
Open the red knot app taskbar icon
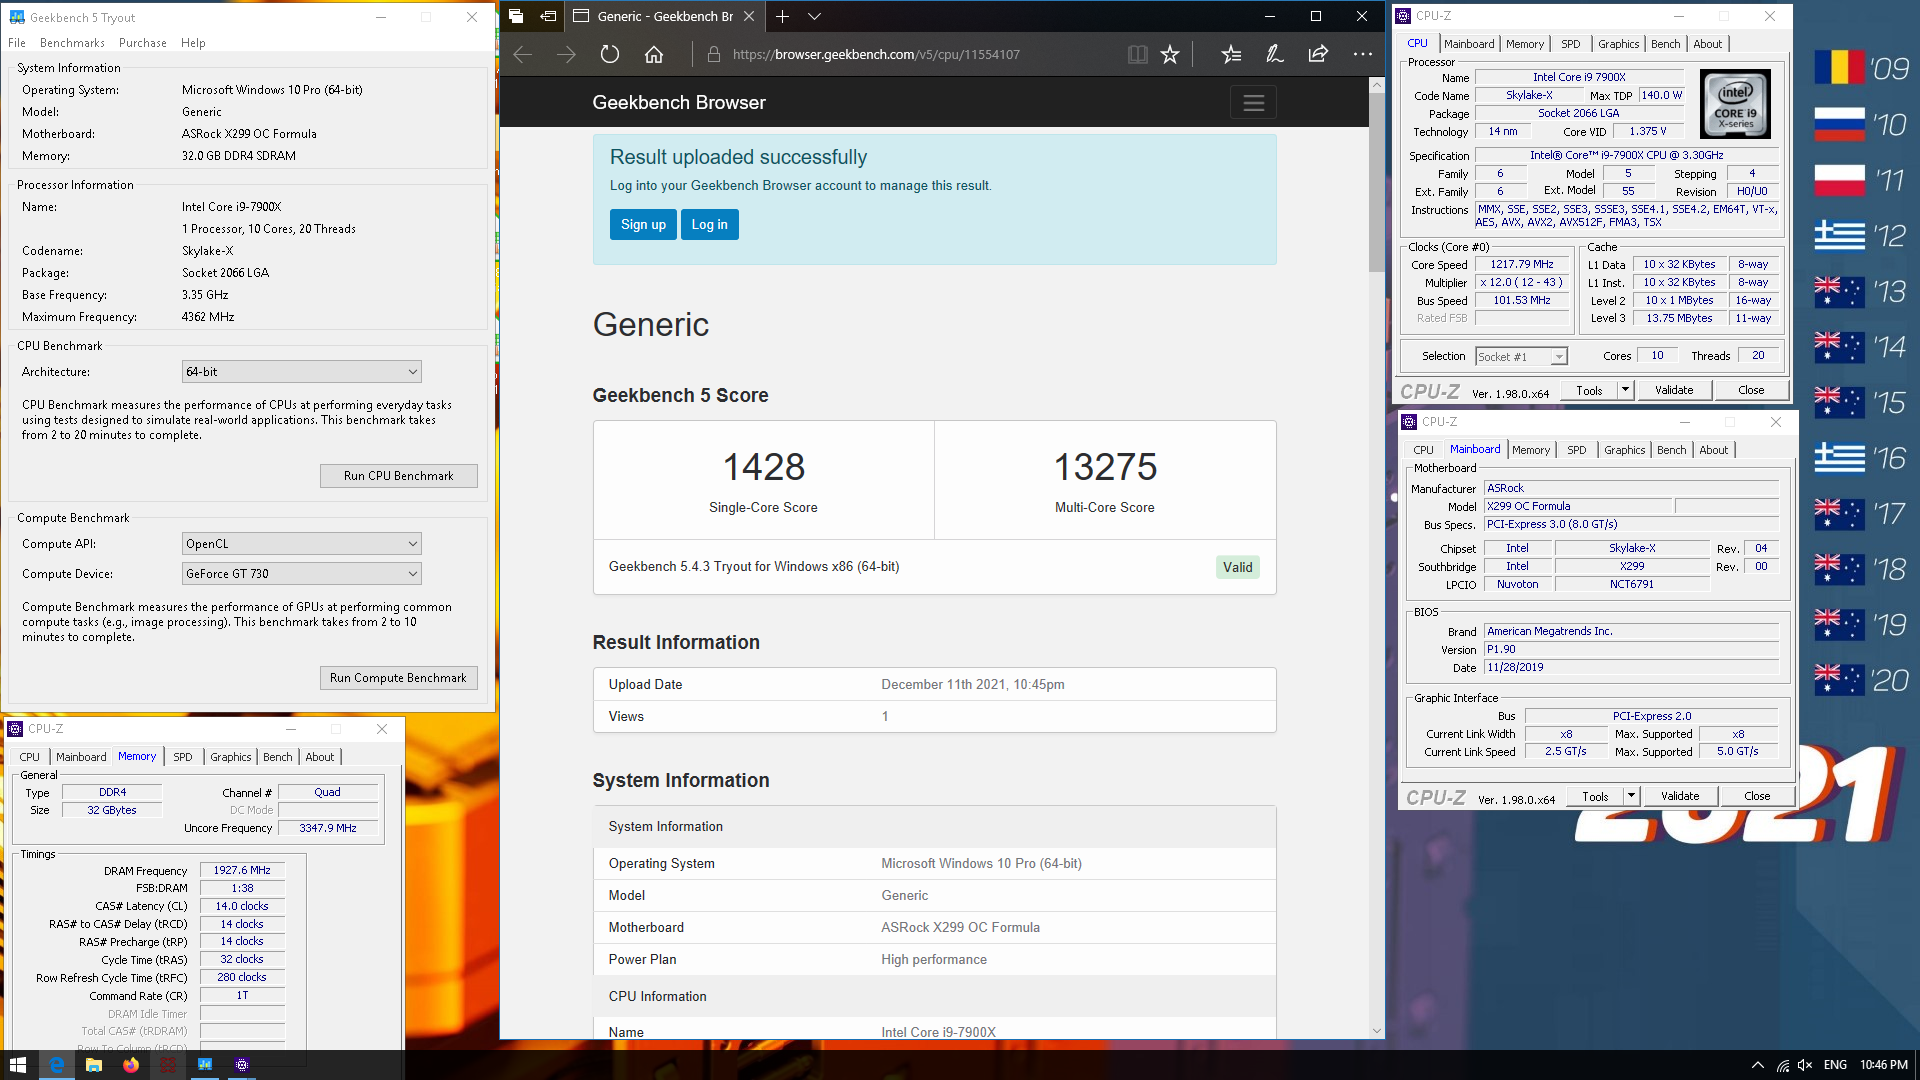tap(168, 1065)
